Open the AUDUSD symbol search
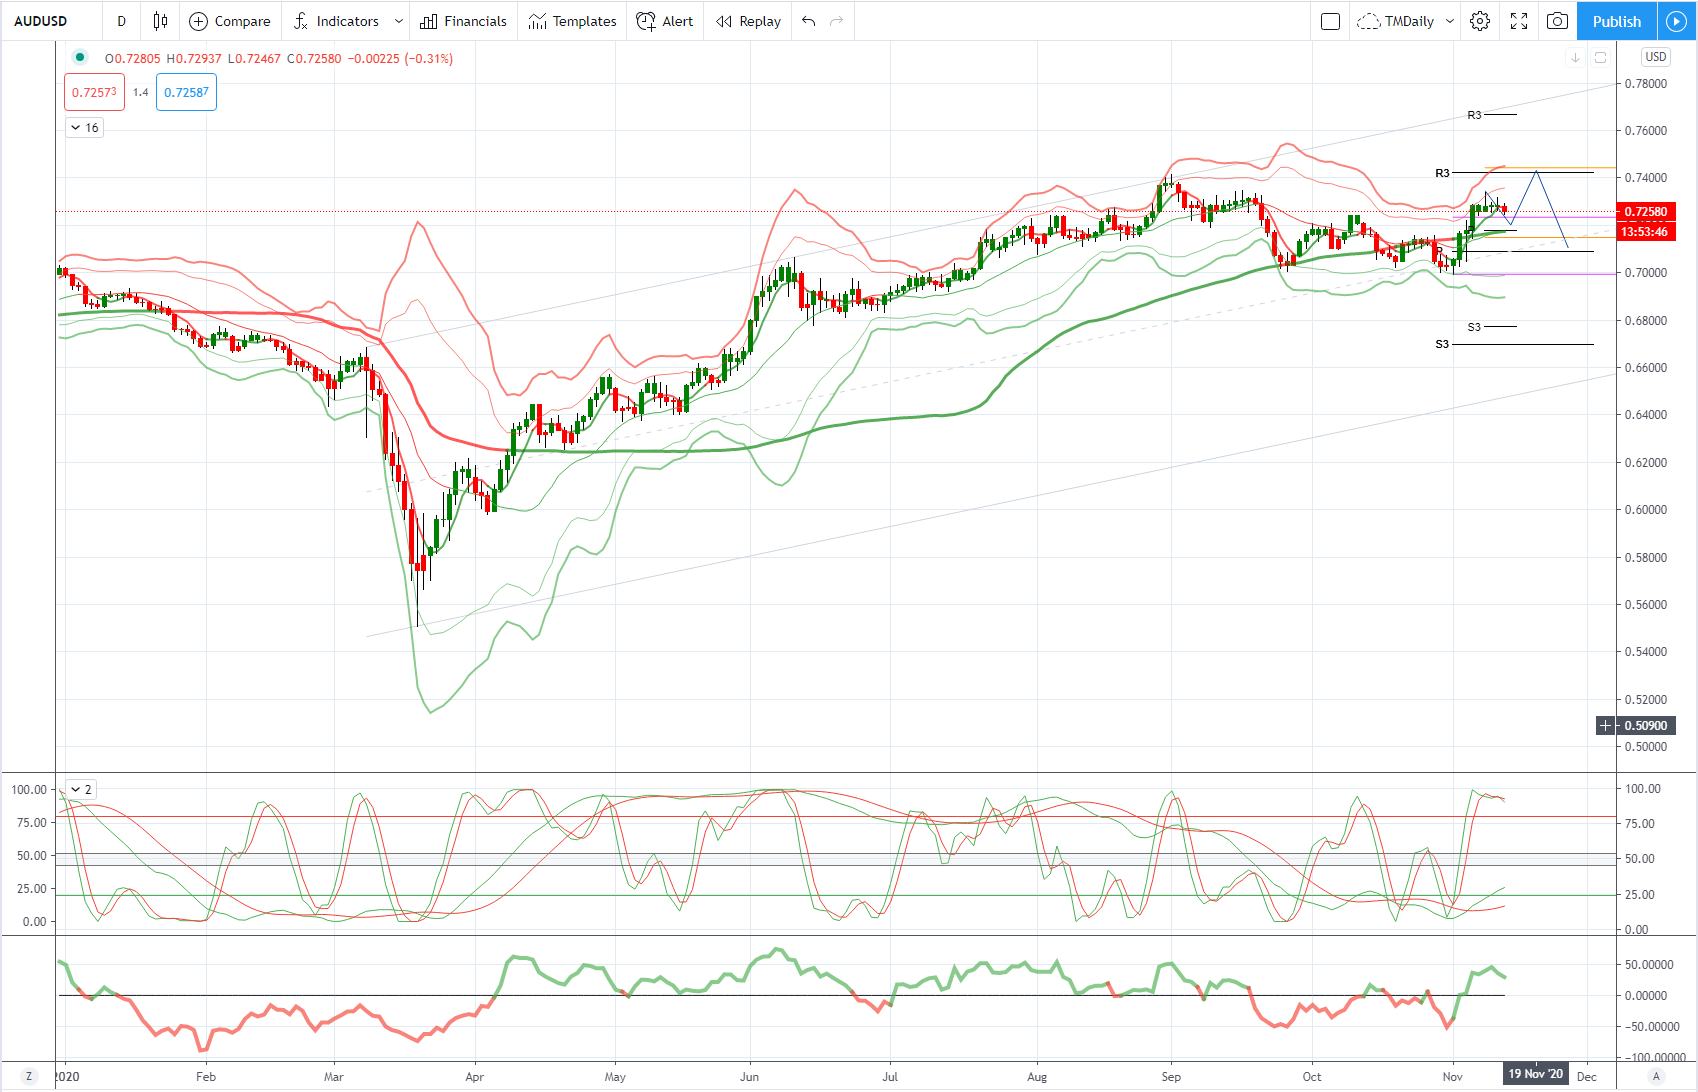The width and height of the screenshot is (1698, 1092). [x=41, y=21]
